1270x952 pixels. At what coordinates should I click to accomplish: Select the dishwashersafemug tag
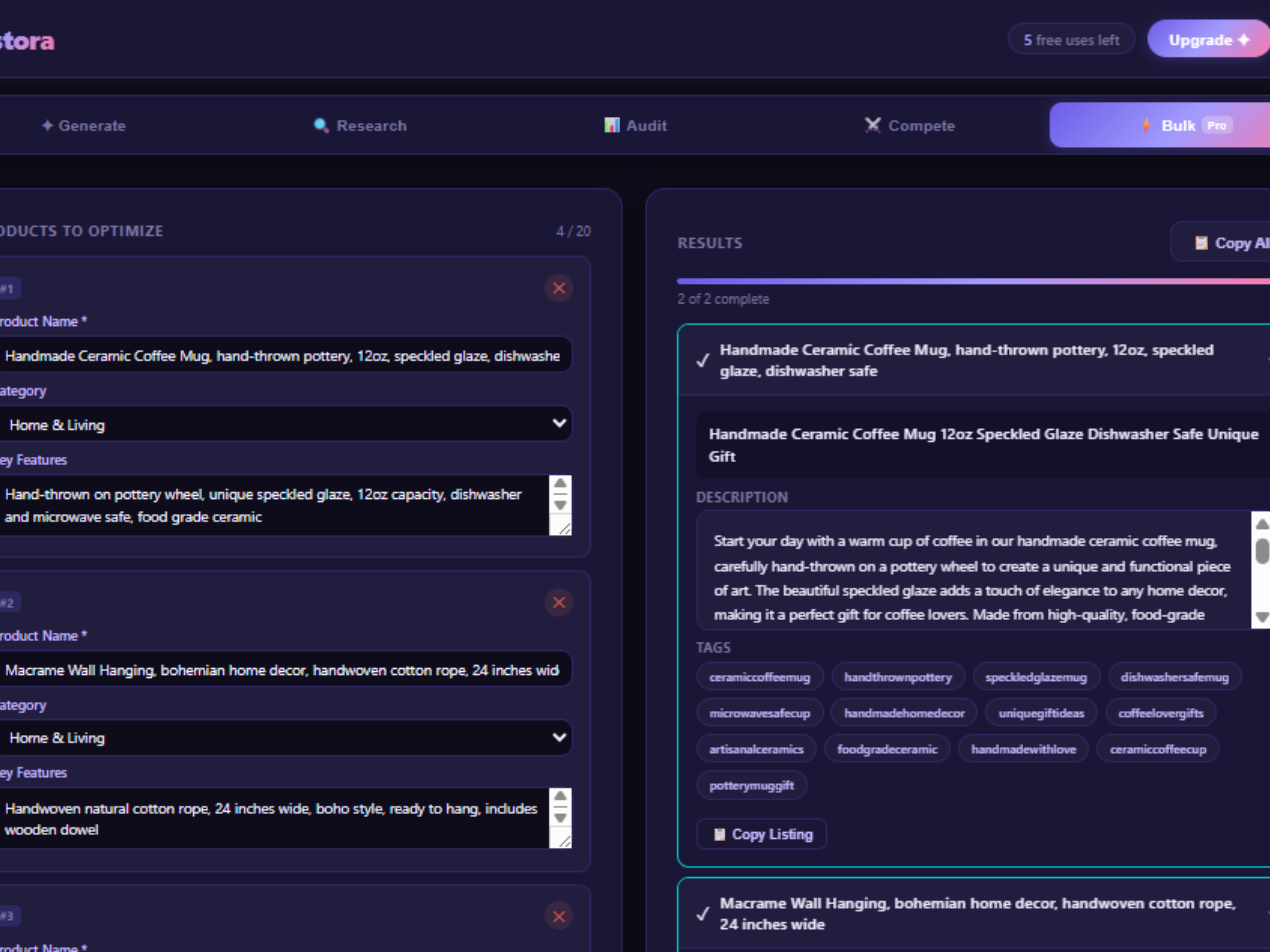point(1175,677)
